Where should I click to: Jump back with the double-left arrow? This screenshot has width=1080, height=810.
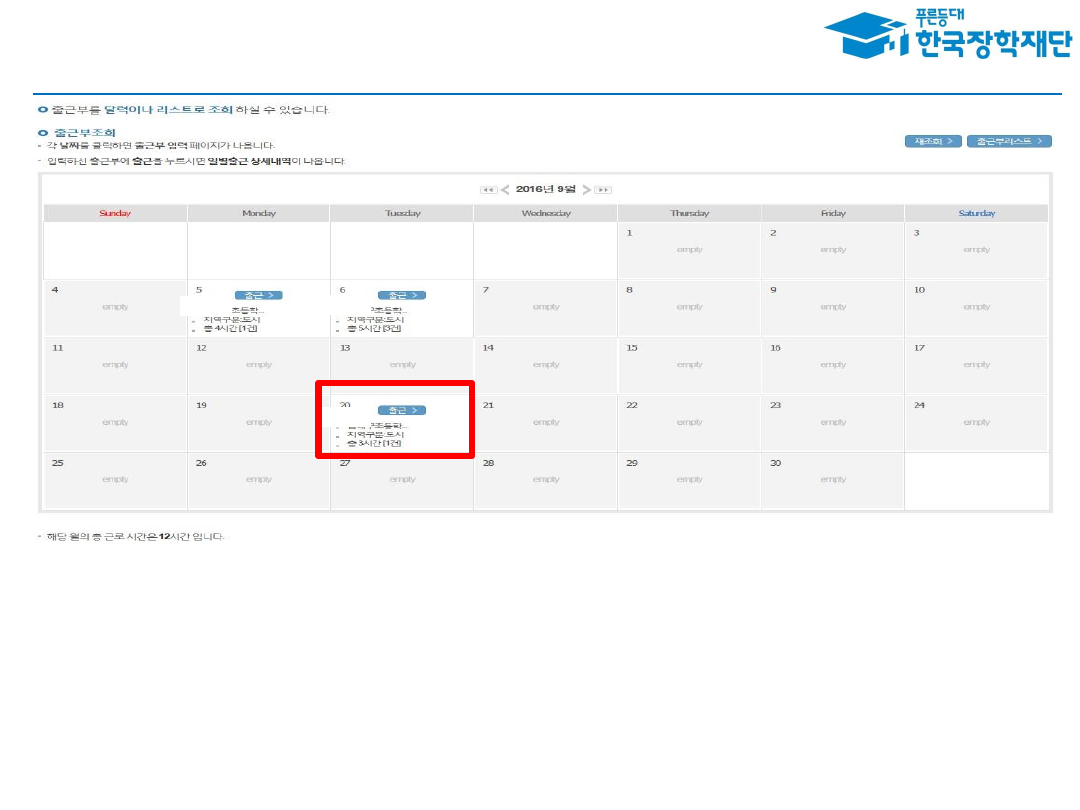488,190
